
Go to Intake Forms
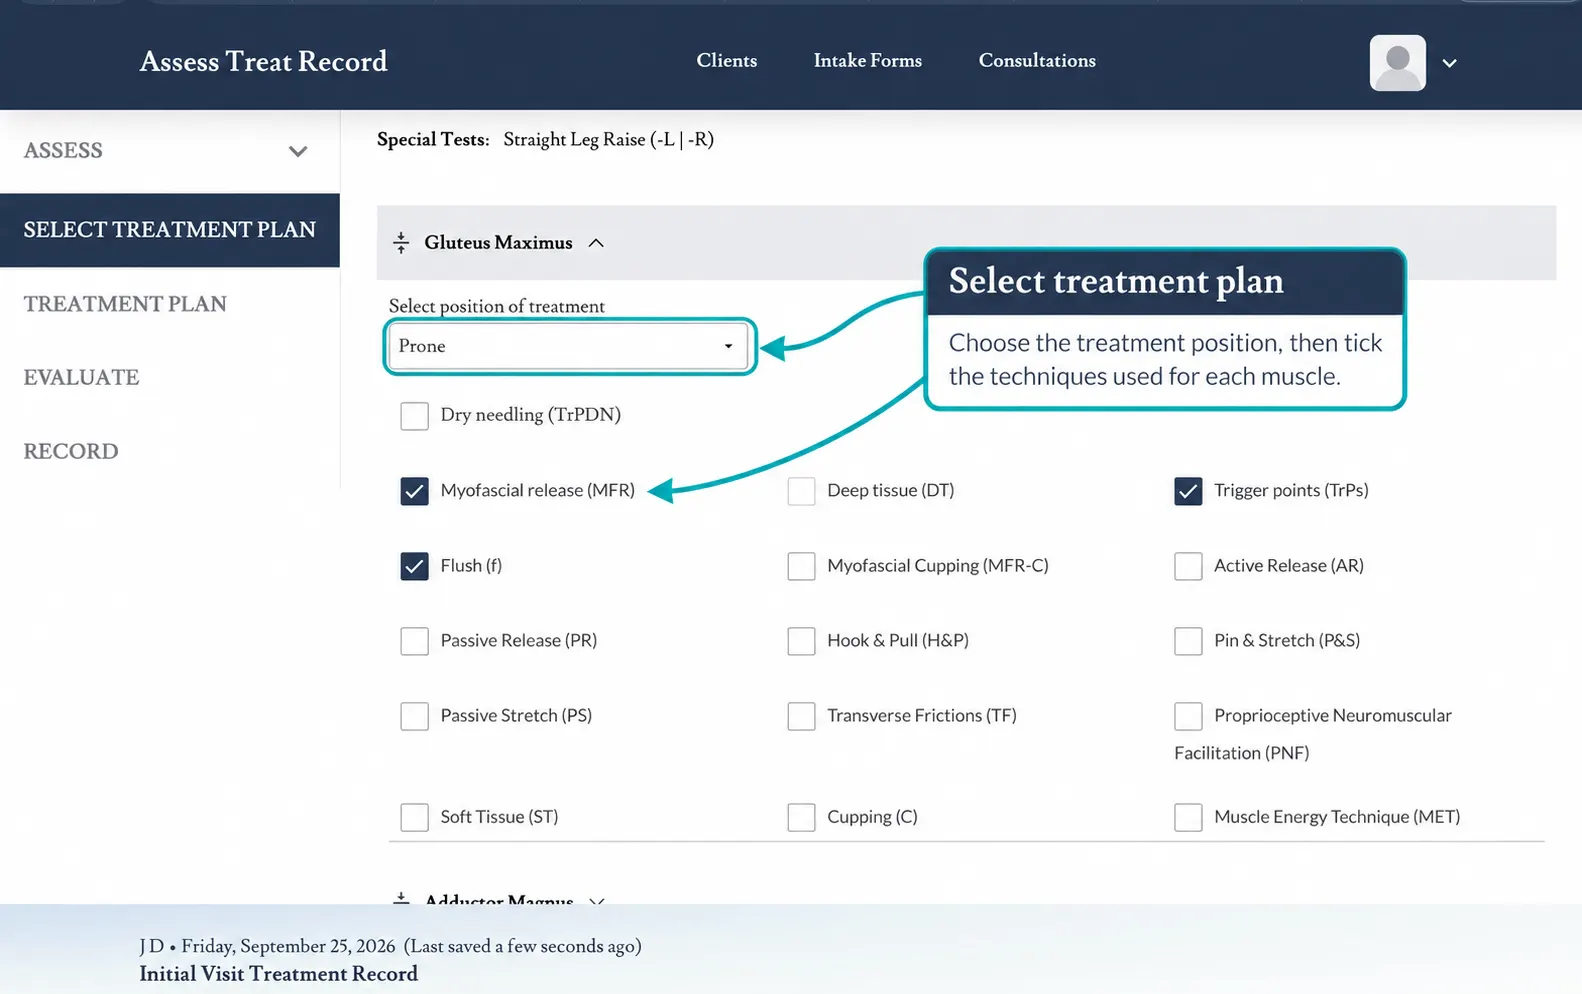tap(868, 61)
